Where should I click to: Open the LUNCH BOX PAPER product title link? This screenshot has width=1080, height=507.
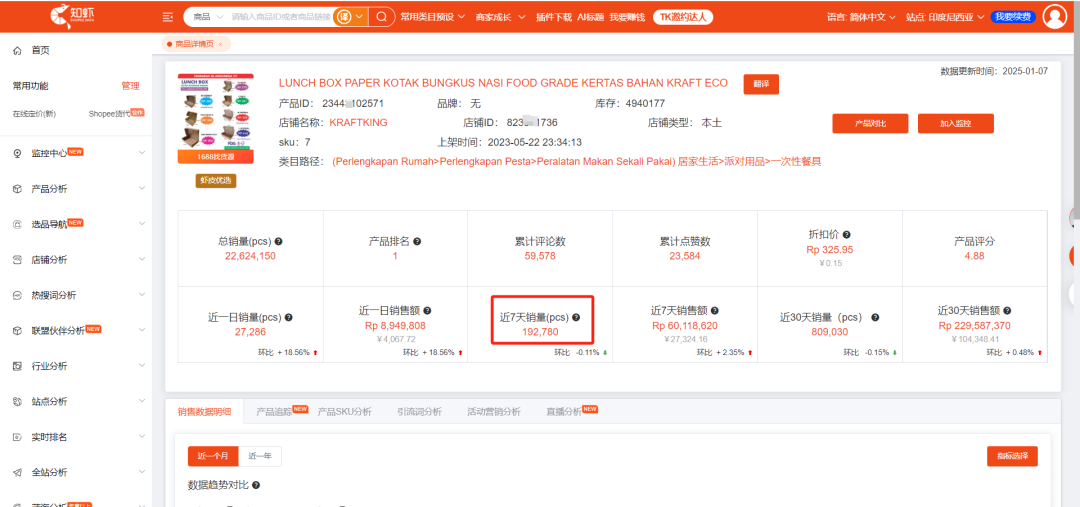click(503, 83)
